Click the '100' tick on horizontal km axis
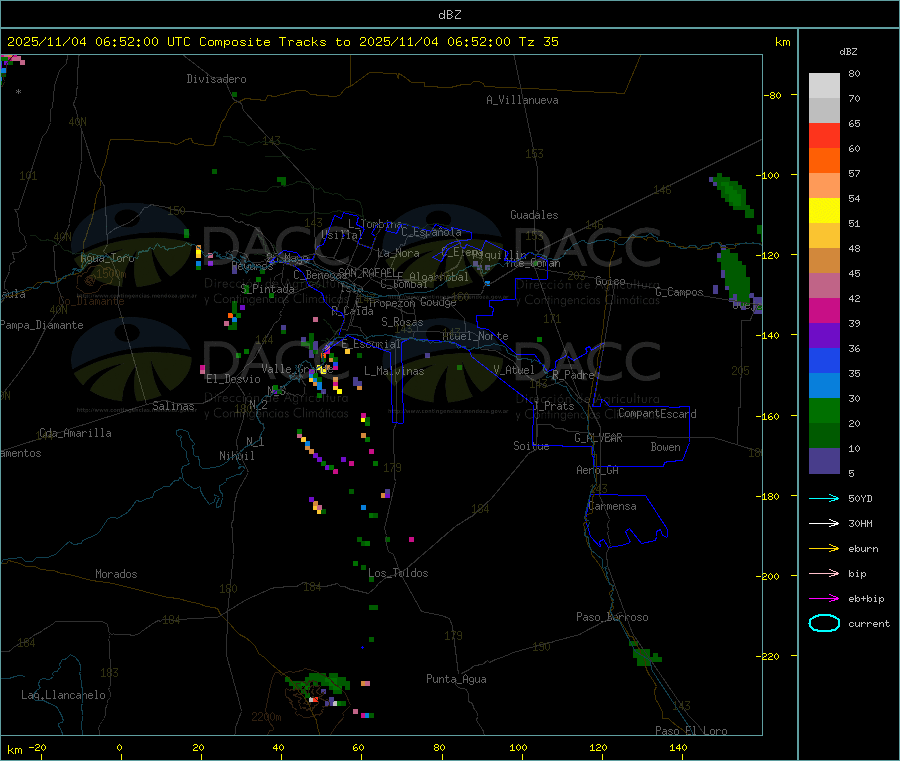The height and width of the screenshot is (761, 900). 518,747
